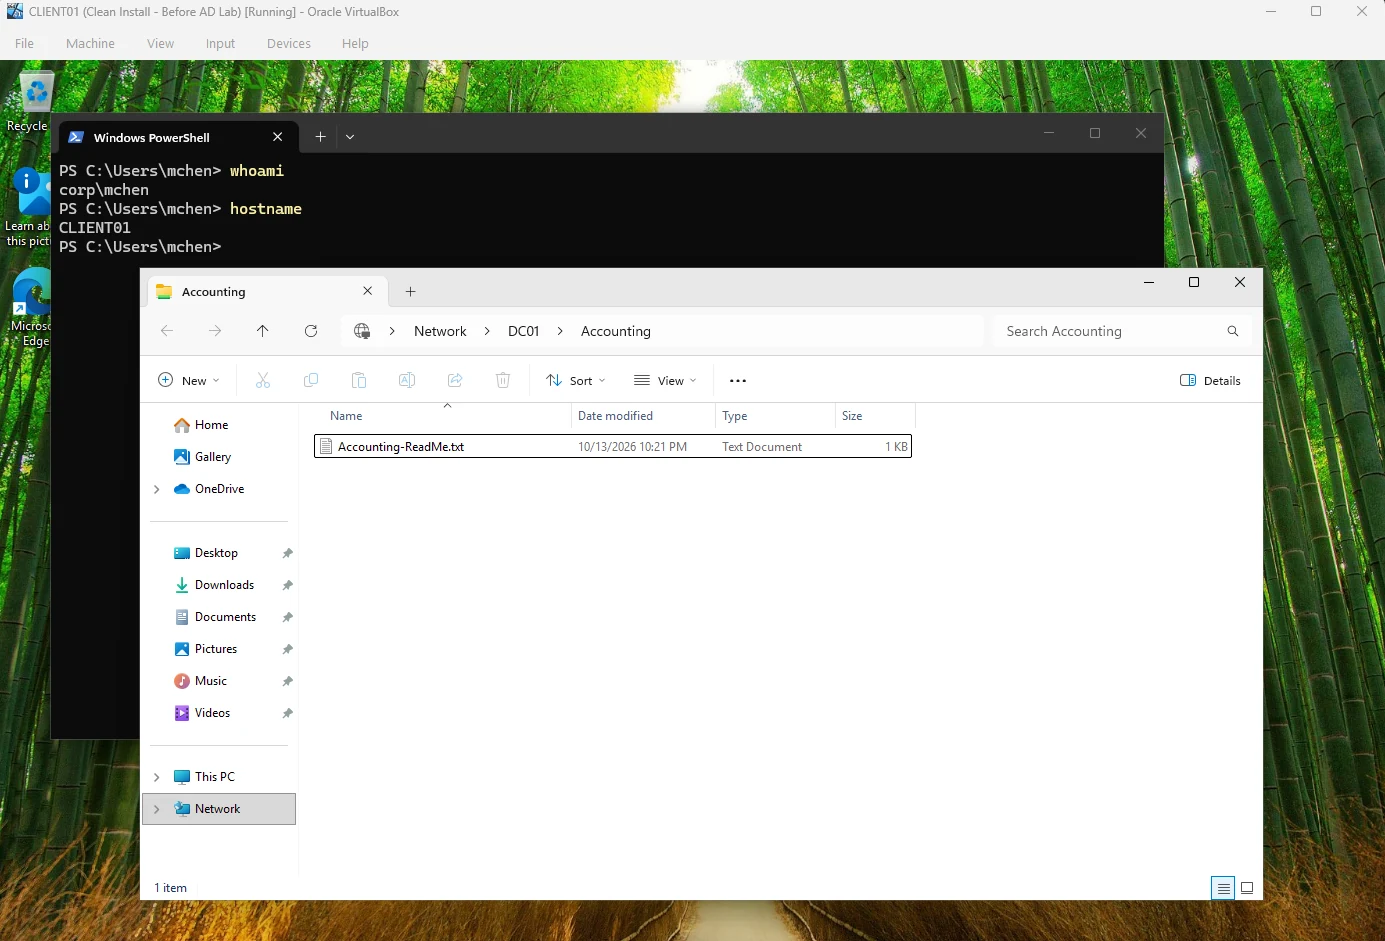Click the Rename icon in Explorer toolbar
Image resolution: width=1385 pixels, height=941 pixels.
[x=407, y=381]
